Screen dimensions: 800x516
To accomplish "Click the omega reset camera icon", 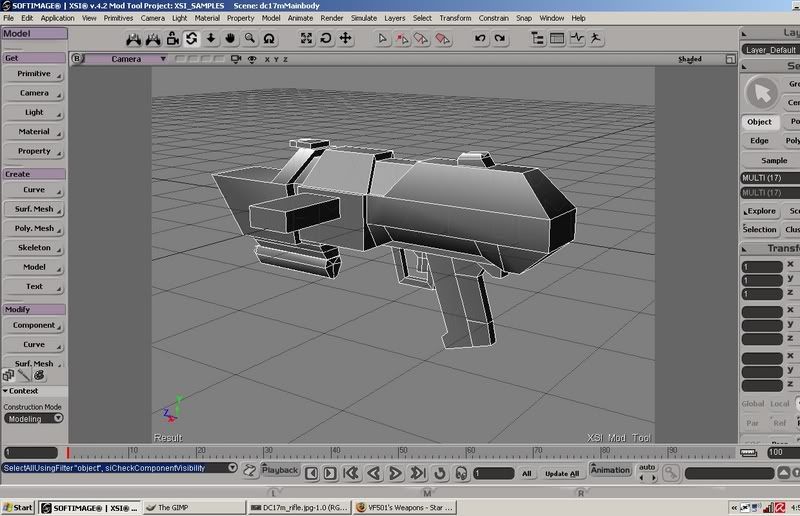I will (x=269, y=38).
